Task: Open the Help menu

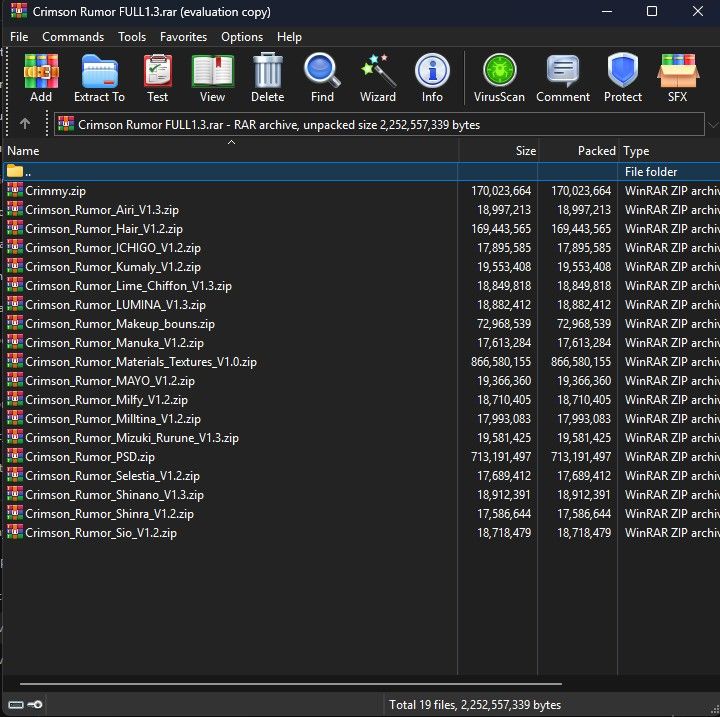Action: coord(289,37)
